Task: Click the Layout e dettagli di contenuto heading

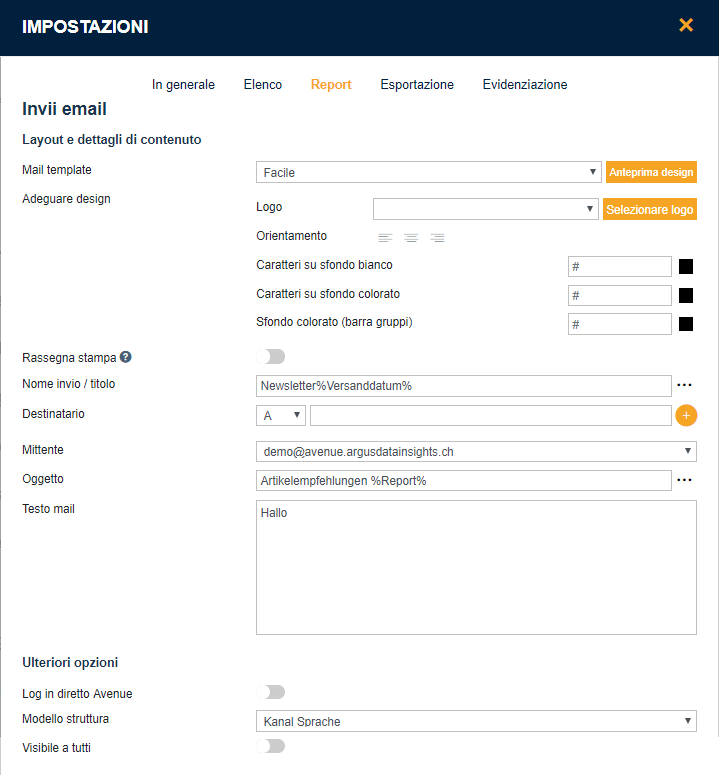Action: 112,139
